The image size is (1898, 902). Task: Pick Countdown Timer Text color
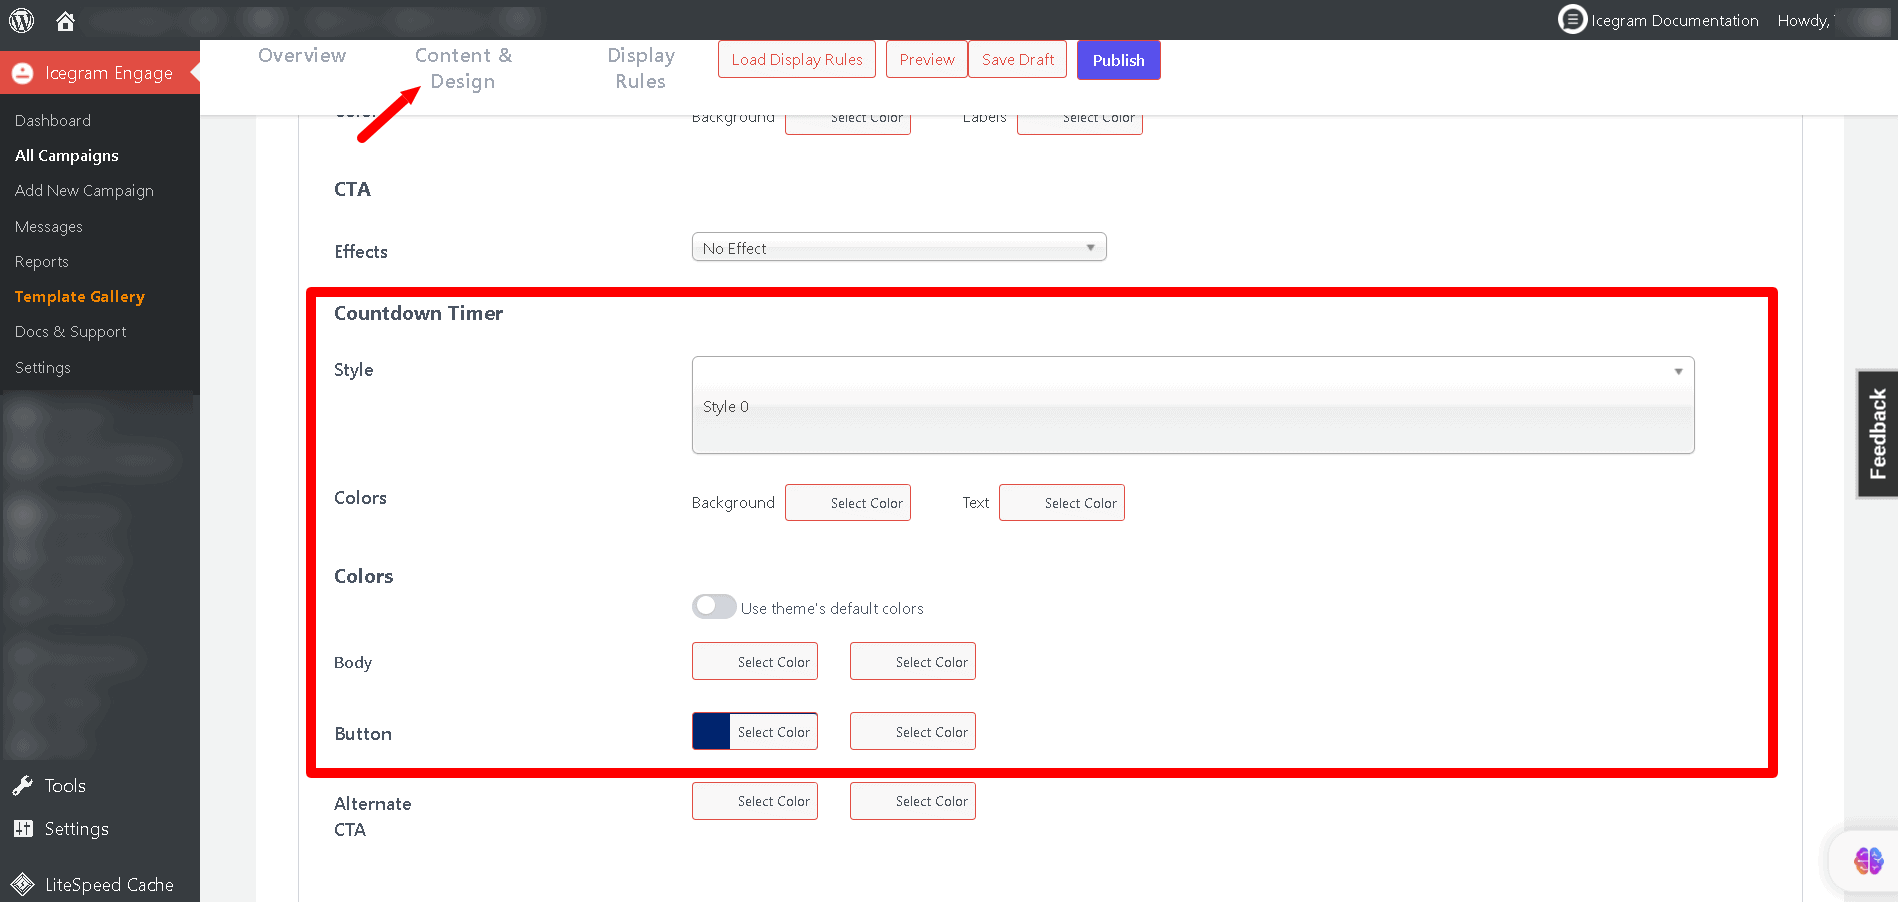pyautogui.click(x=1062, y=502)
